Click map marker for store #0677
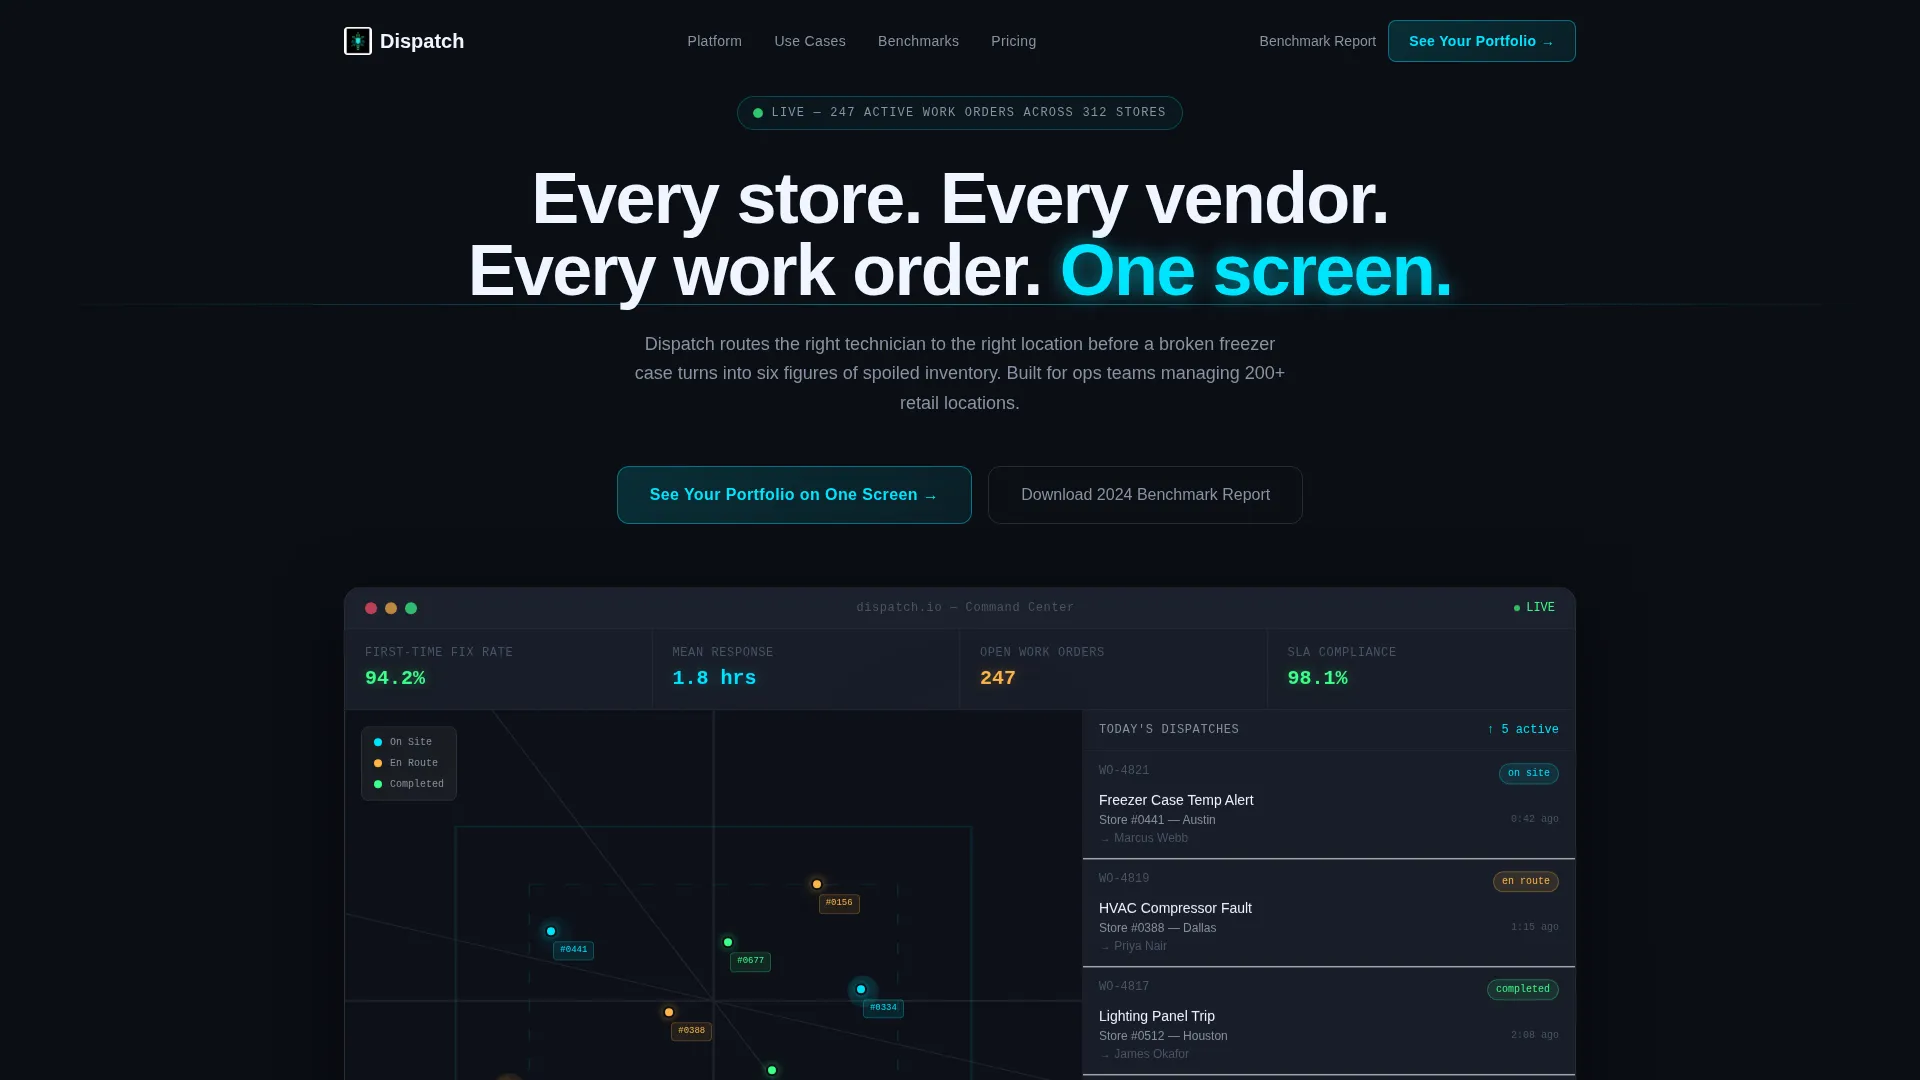This screenshot has height=1080, width=1920. click(x=728, y=942)
